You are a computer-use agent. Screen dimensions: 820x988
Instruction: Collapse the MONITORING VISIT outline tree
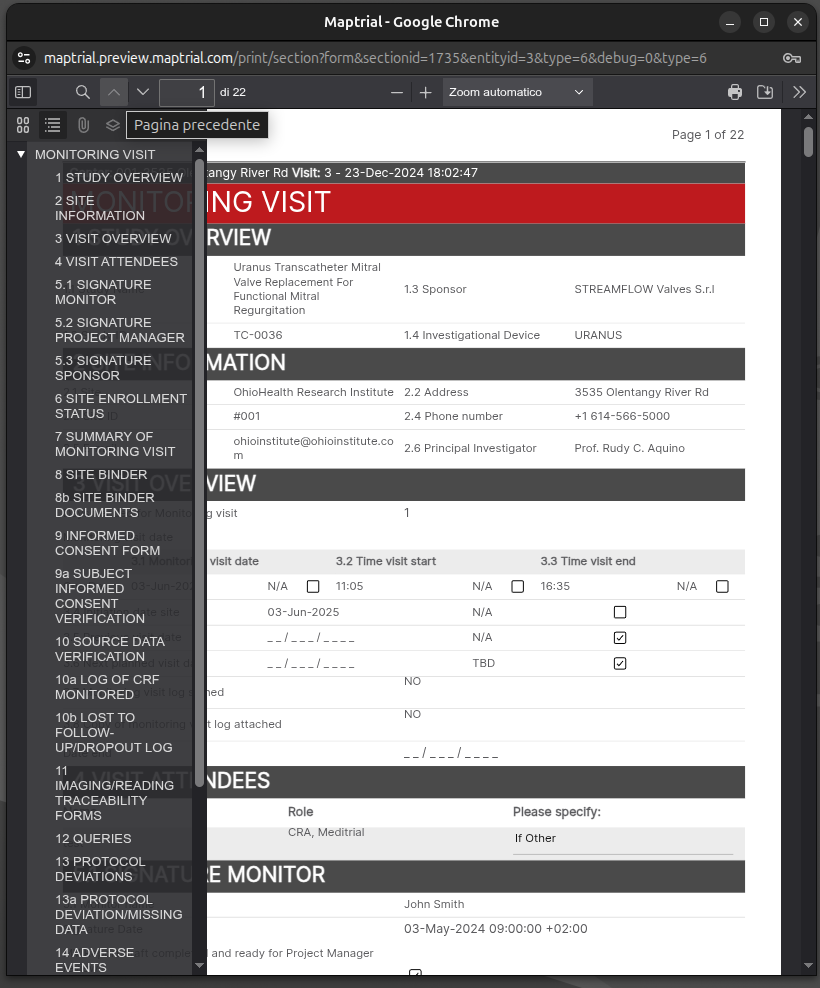pos(21,154)
